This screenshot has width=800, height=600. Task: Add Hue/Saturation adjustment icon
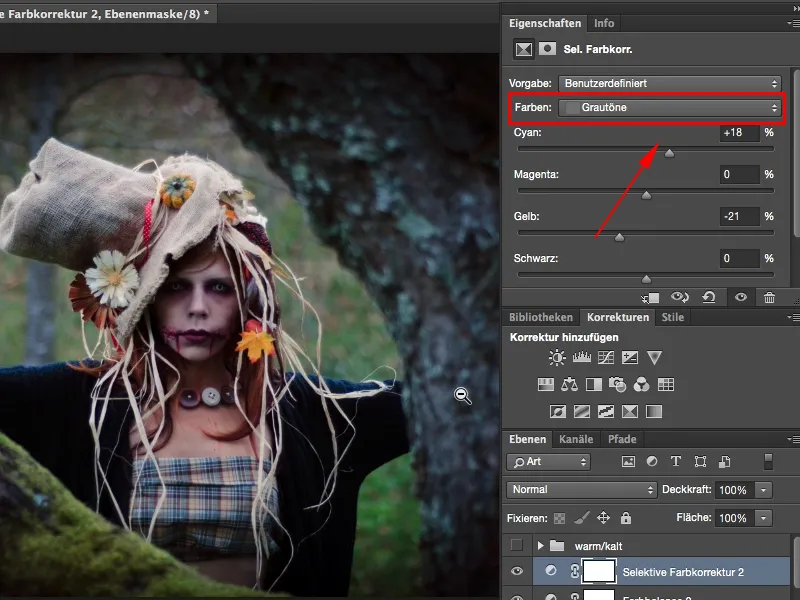tap(546, 385)
